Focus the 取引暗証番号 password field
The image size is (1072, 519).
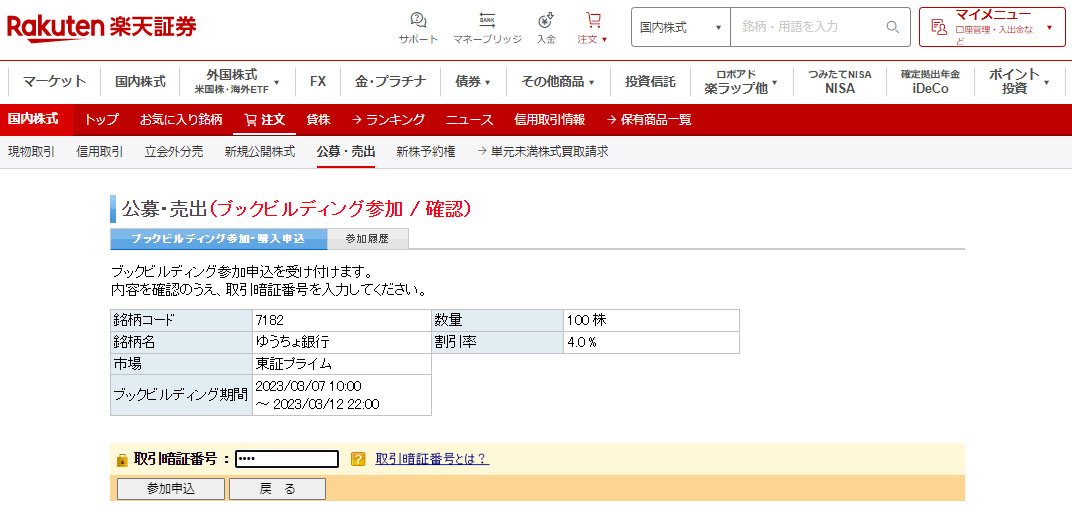[x=287, y=459]
